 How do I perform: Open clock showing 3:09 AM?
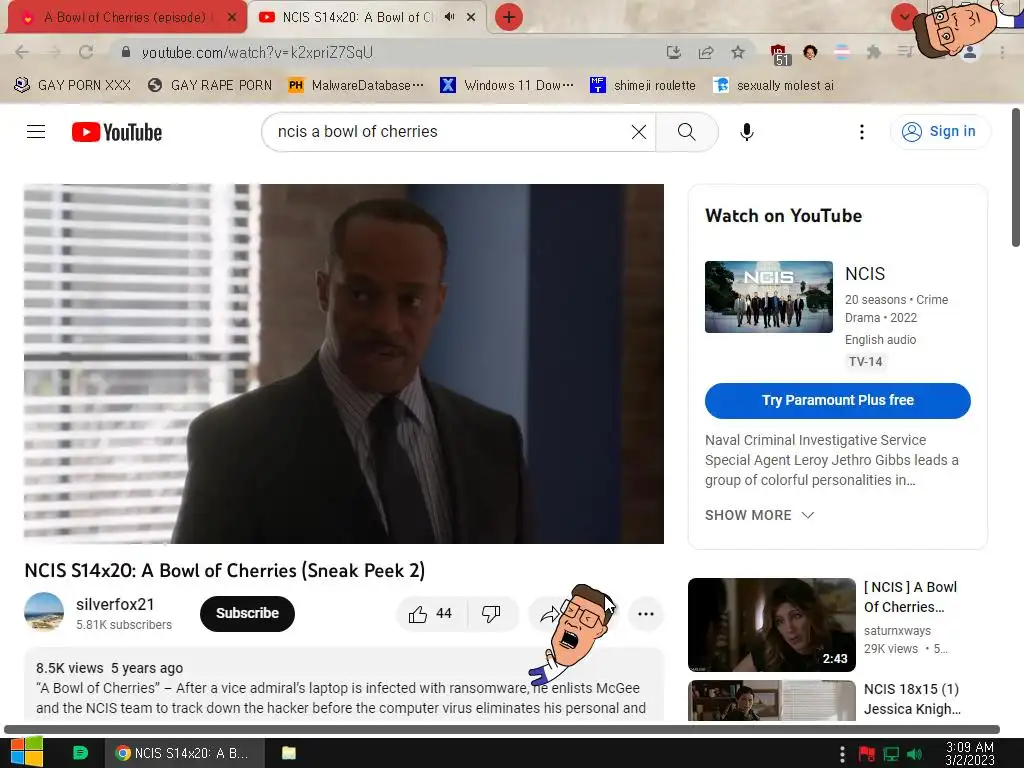coord(970,753)
